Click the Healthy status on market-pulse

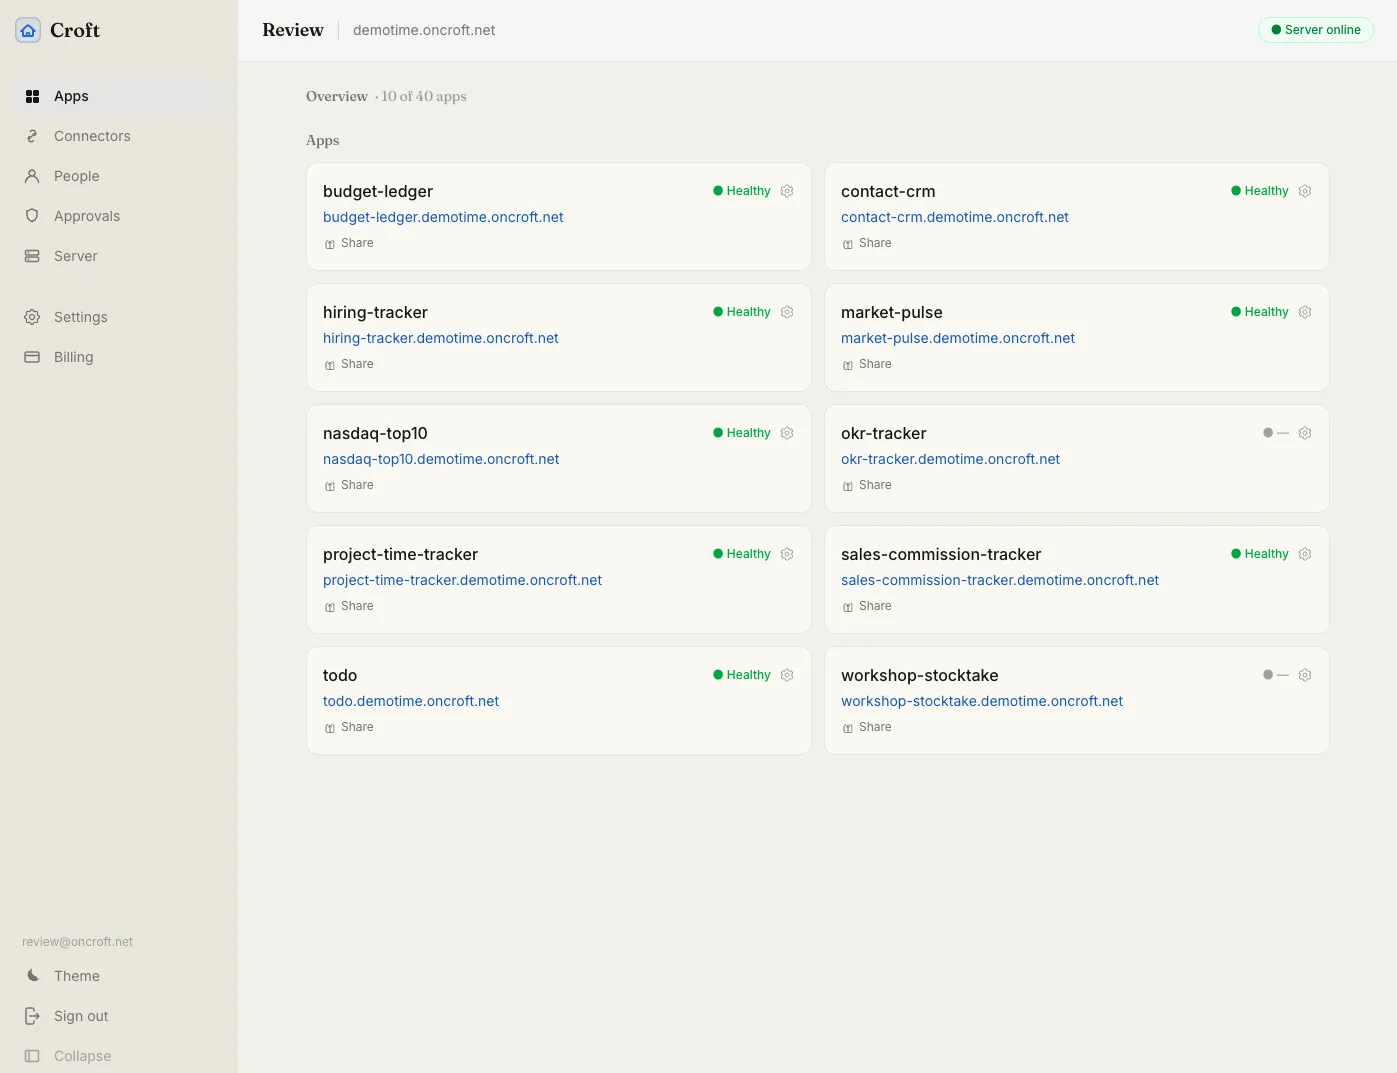click(x=1260, y=312)
